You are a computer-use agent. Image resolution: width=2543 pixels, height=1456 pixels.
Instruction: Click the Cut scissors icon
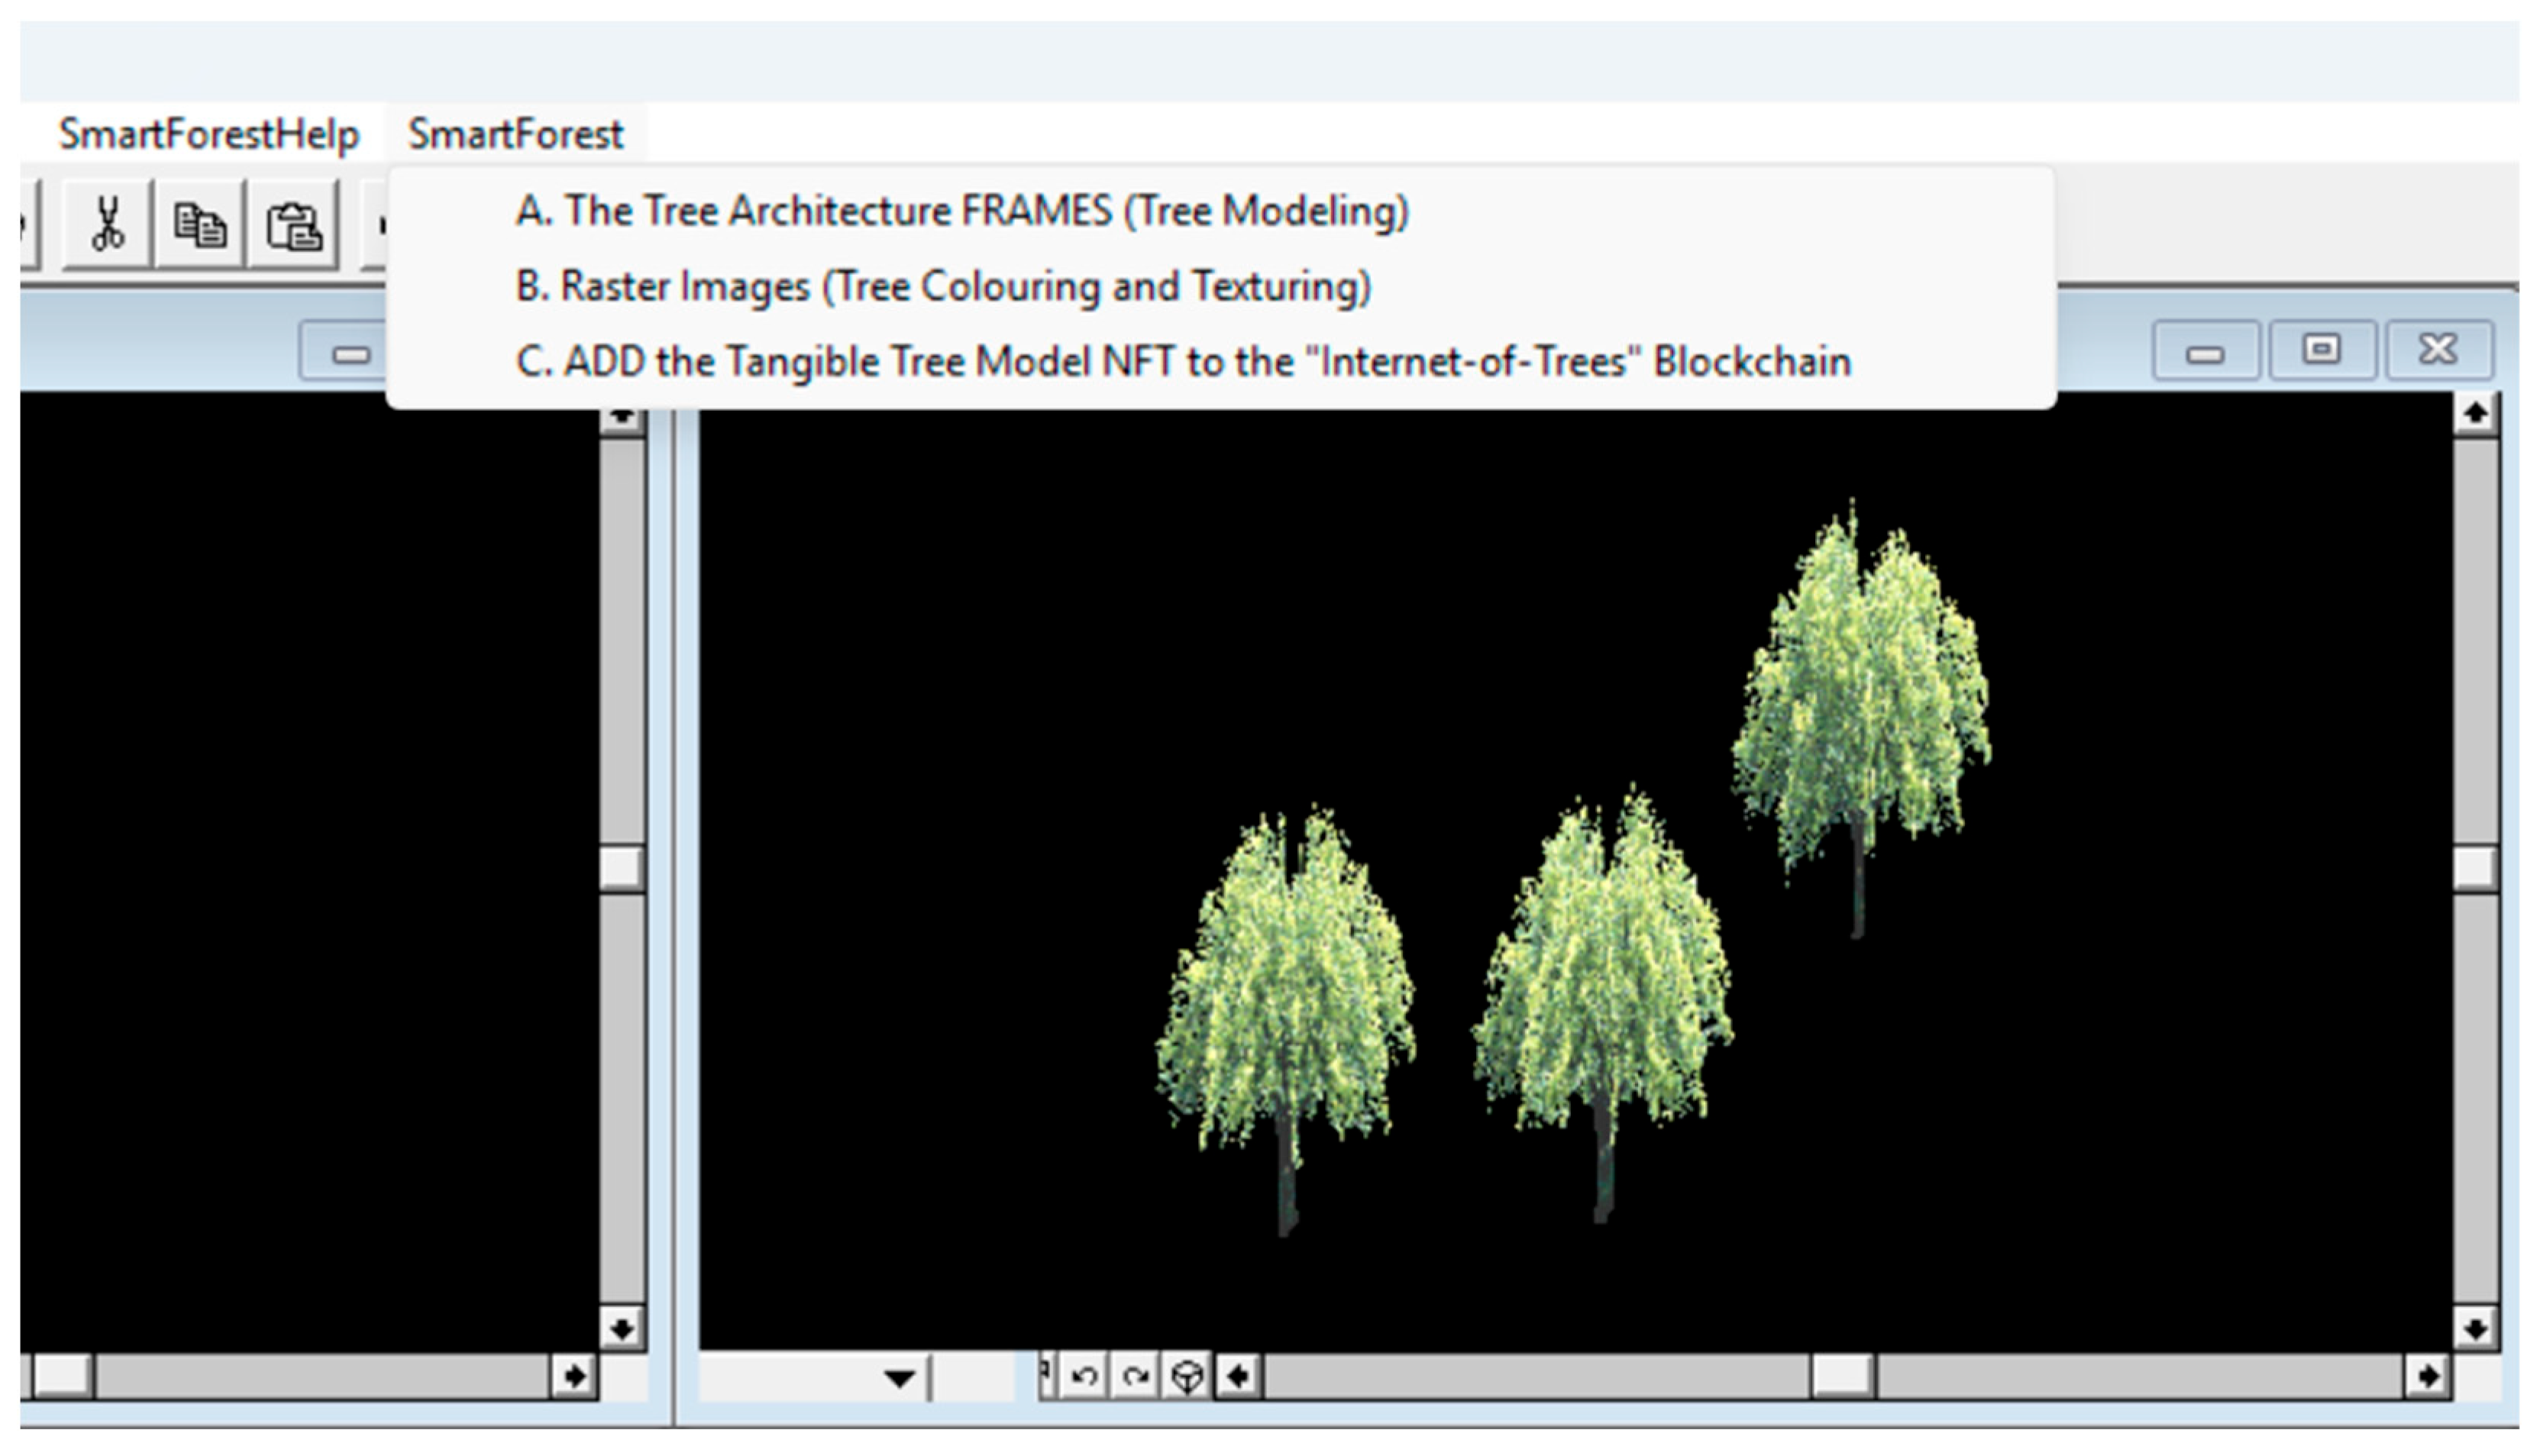coord(107,224)
